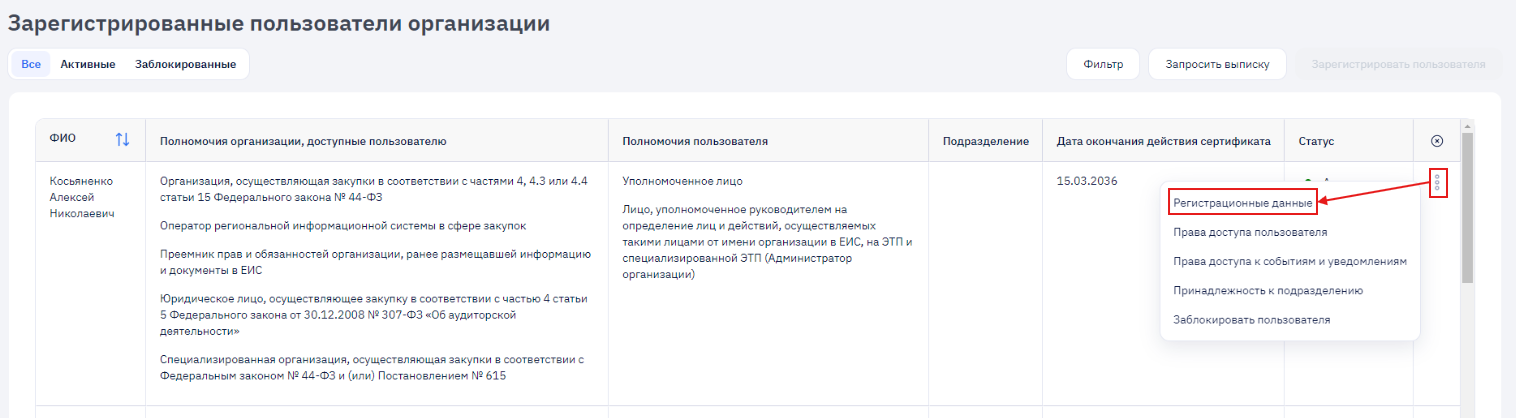
Task: Switch to the Активные tab
Action: point(88,64)
